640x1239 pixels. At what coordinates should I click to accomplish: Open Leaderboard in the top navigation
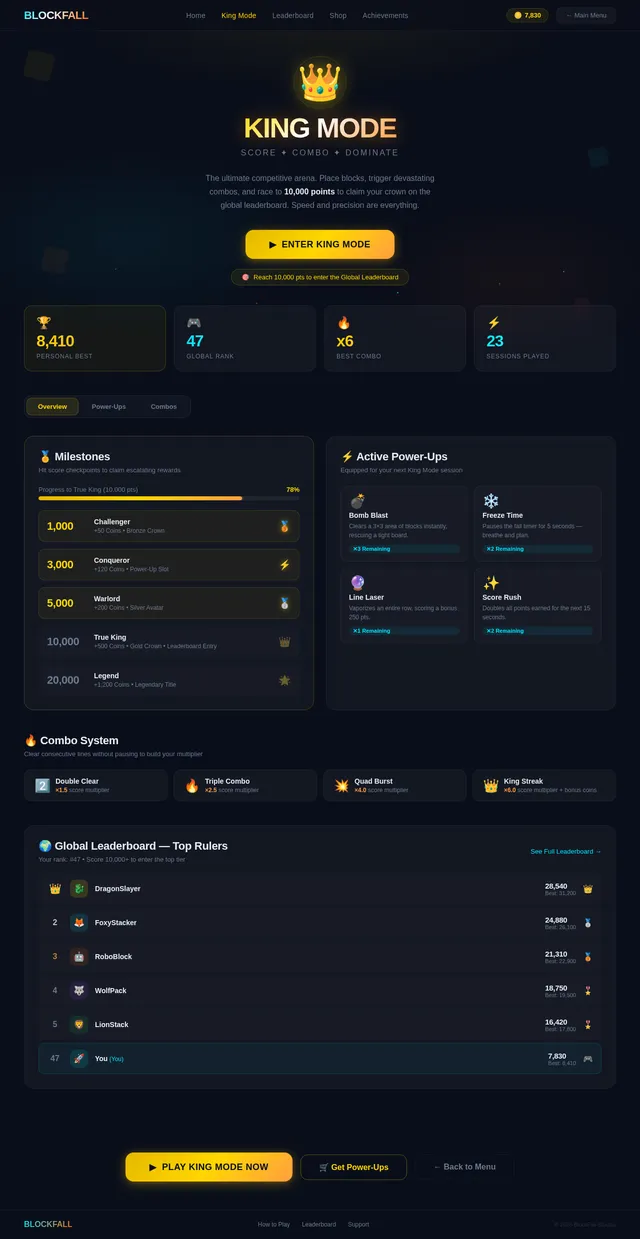(x=293, y=16)
